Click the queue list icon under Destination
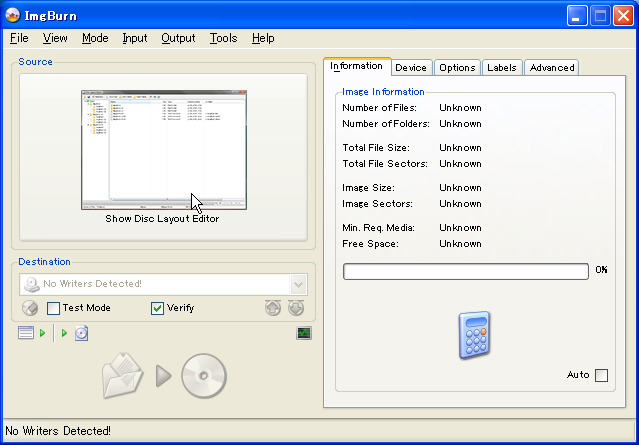This screenshot has width=639, height=445. pos(26,333)
